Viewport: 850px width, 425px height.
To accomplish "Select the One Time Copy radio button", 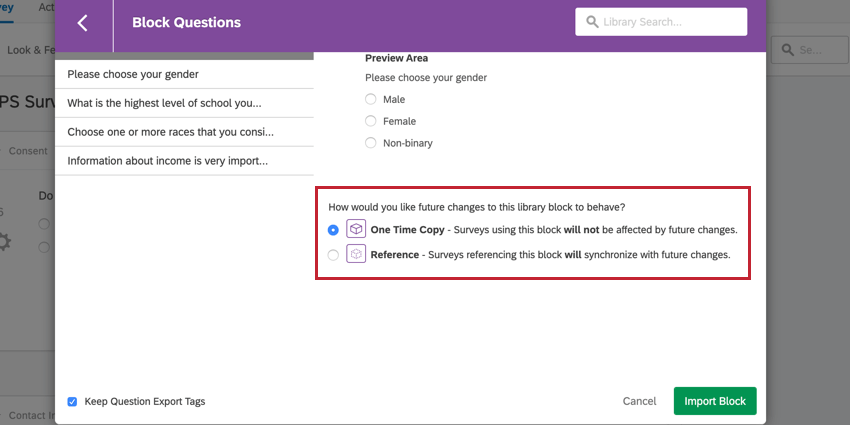I will click(333, 229).
